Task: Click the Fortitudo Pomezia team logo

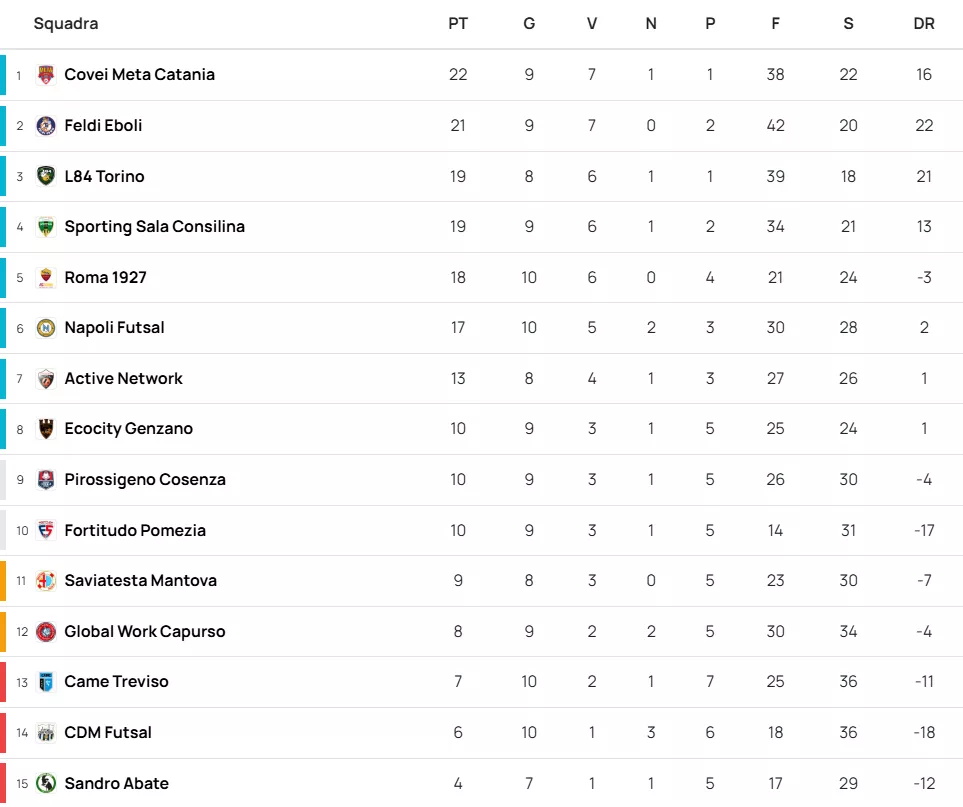Action: tap(46, 531)
